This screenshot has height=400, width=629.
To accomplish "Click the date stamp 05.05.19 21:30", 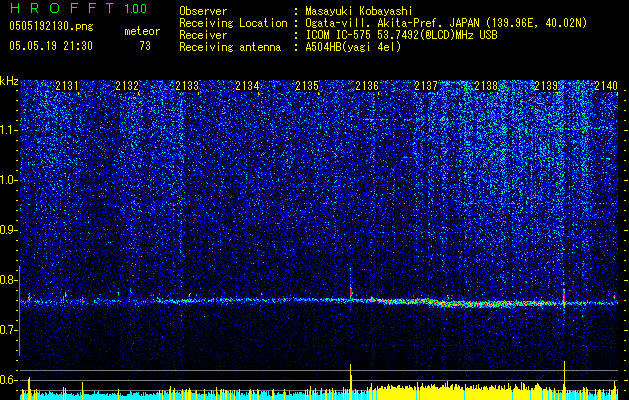I will tap(51, 46).
